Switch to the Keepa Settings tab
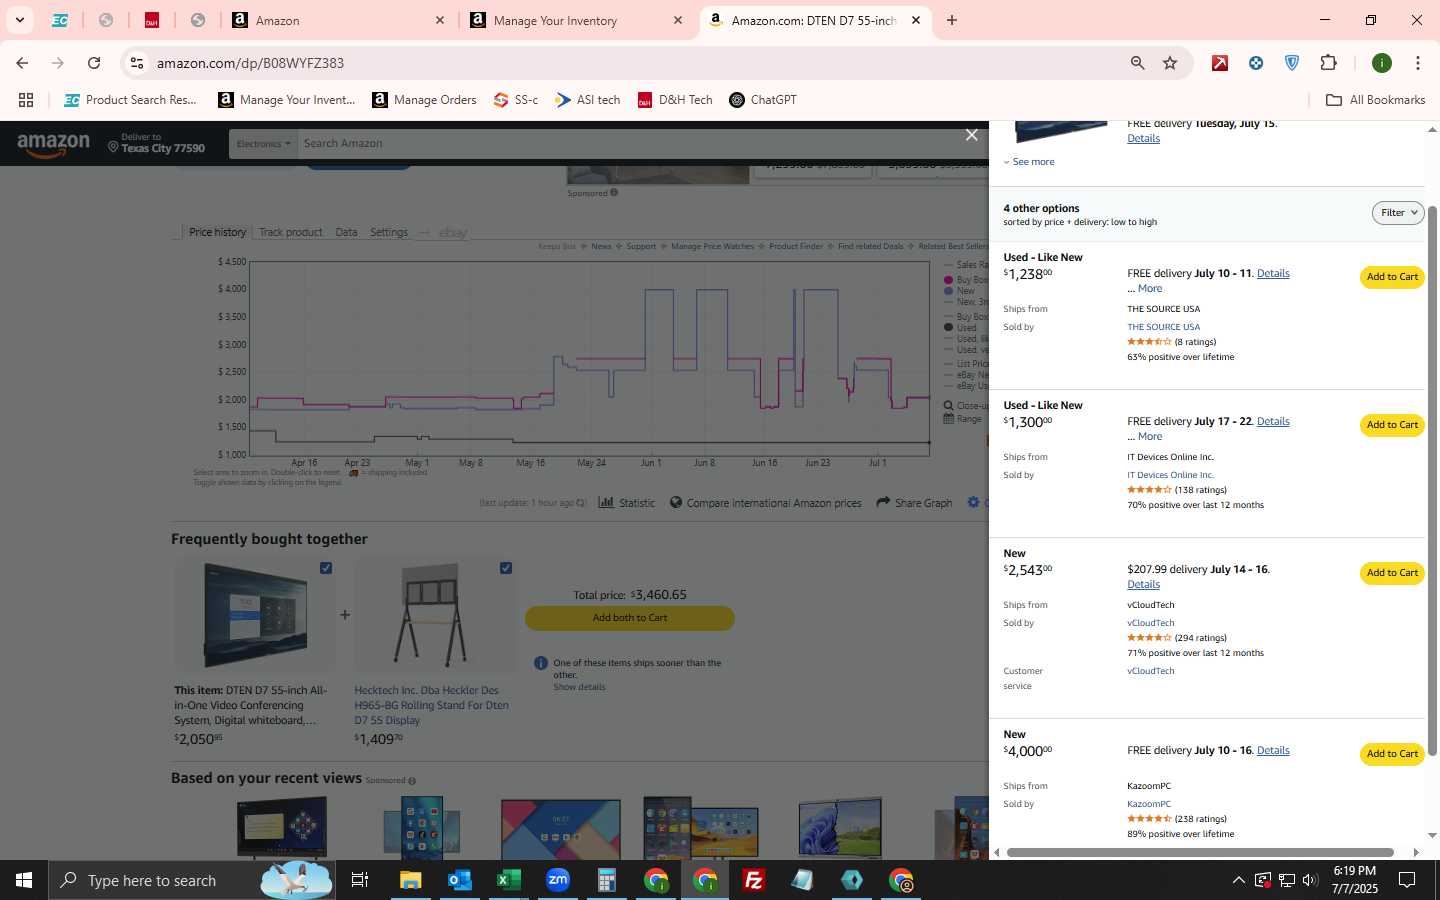Image resolution: width=1440 pixels, height=900 pixels. point(389,232)
